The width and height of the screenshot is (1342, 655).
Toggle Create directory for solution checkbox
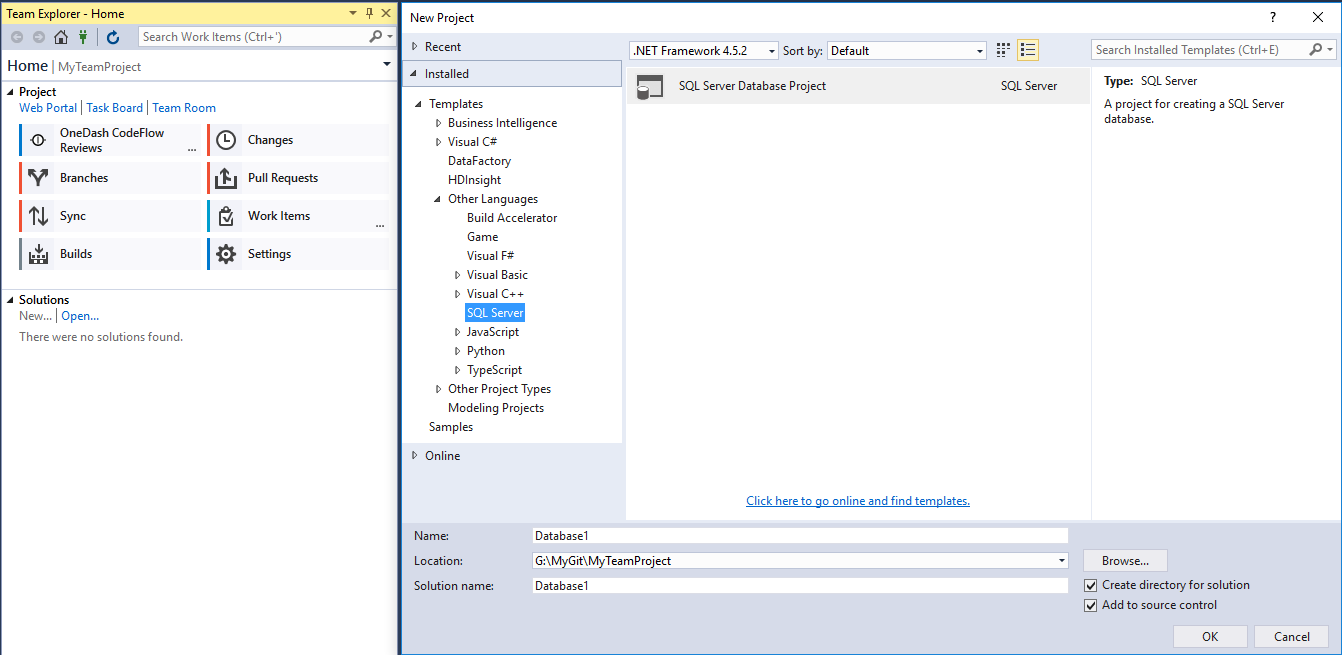[1091, 586]
